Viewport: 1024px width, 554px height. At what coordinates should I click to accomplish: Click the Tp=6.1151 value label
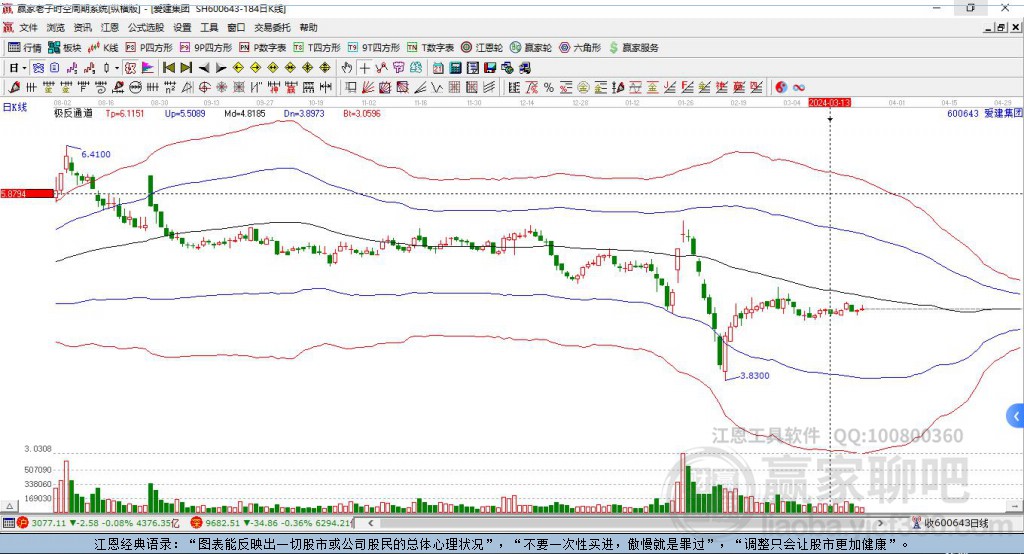(125, 113)
